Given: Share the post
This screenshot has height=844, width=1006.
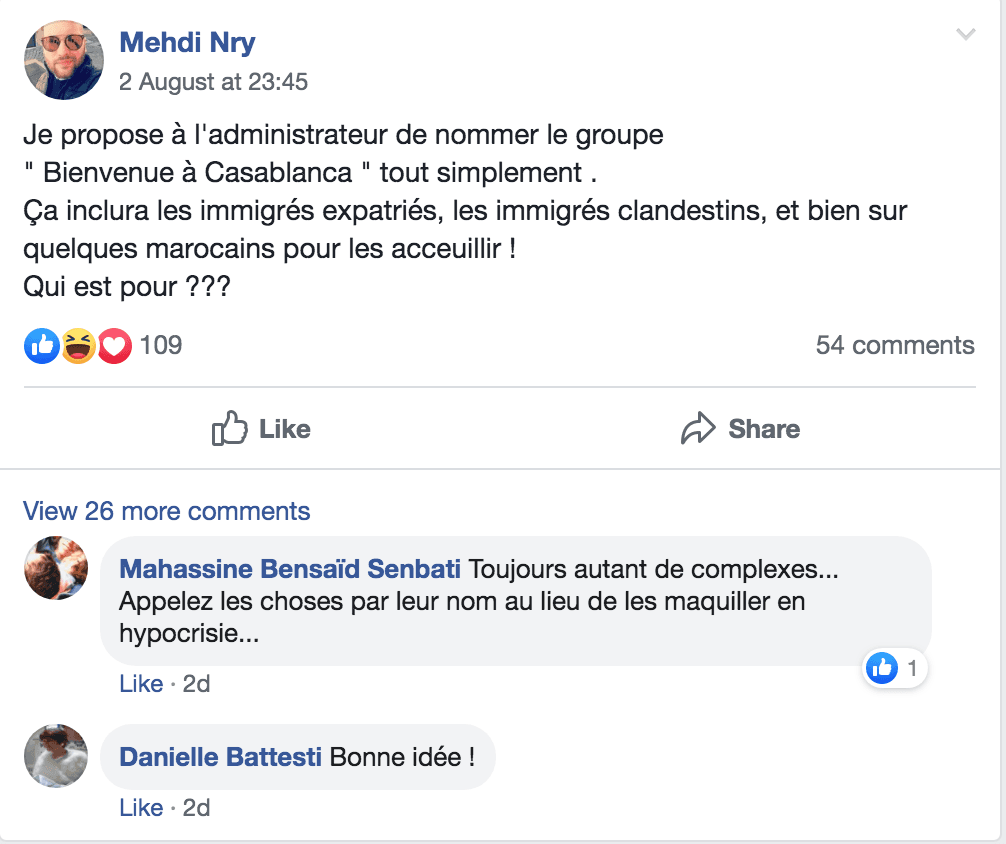Looking at the screenshot, I should coord(763,428).
